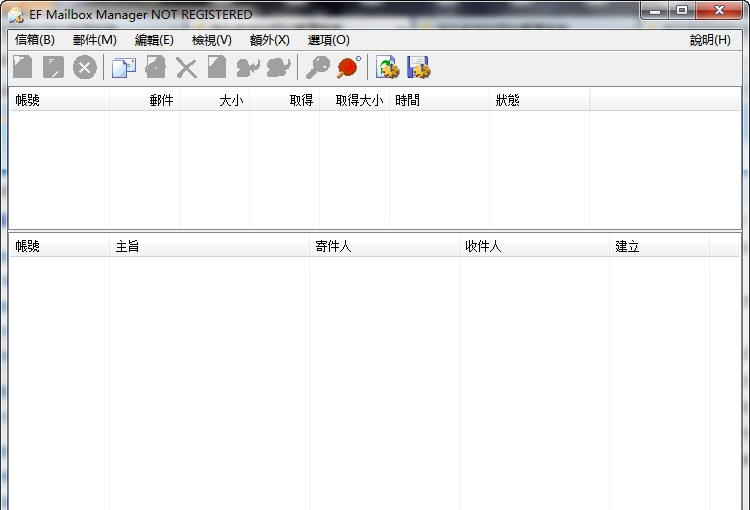This screenshot has height=510, width=750.
Task: Sort by 狀態 column header
Action: pyautogui.click(x=540, y=100)
